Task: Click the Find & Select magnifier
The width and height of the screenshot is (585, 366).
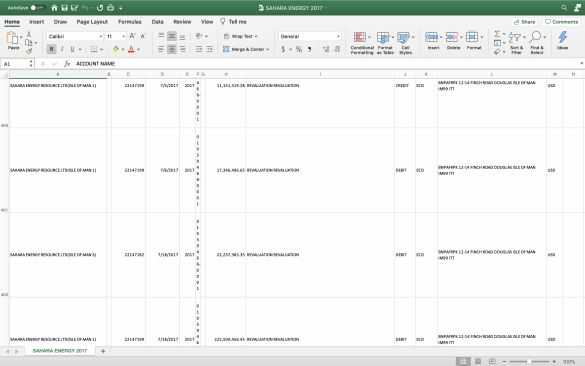Action: click(535, 37)
